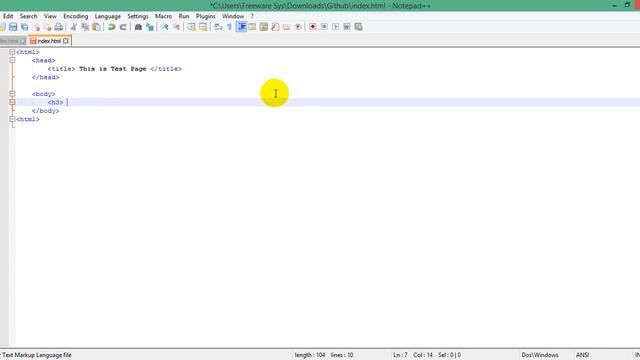
Task: Click the Paste clipboard icon
Action: [x=96, y=27]
